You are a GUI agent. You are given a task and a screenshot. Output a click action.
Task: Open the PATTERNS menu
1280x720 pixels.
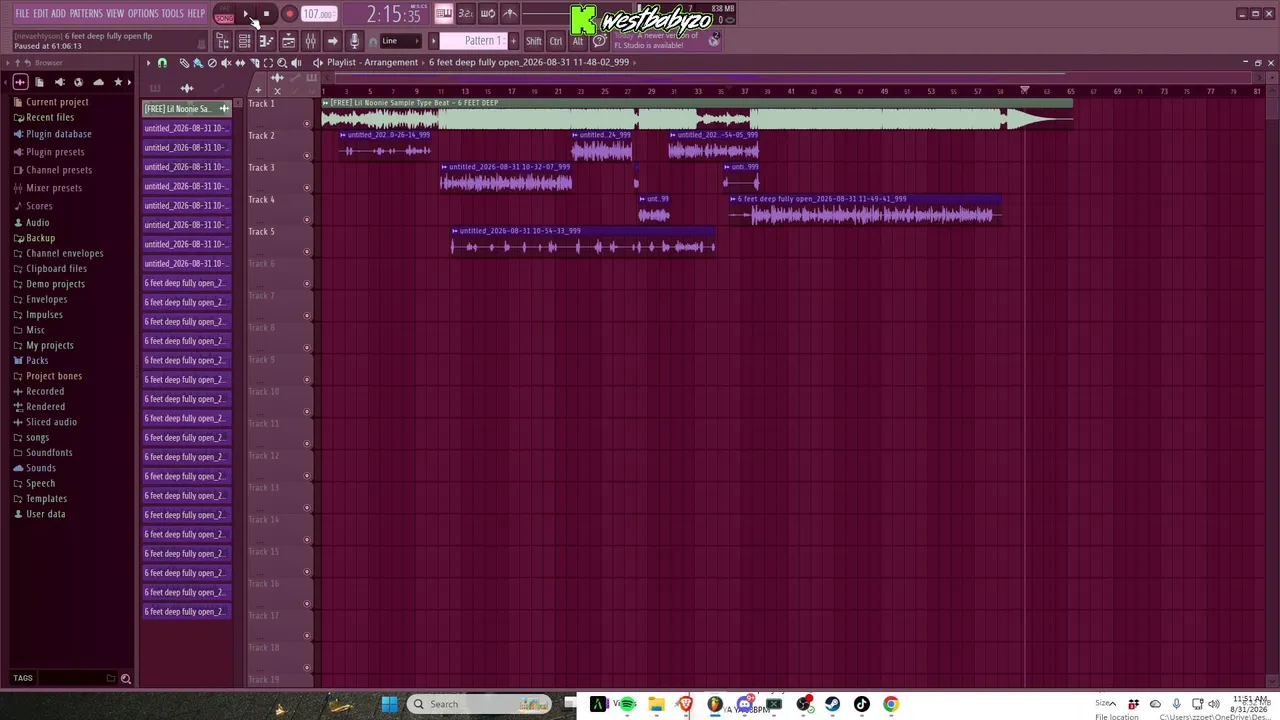click(86, 14)
